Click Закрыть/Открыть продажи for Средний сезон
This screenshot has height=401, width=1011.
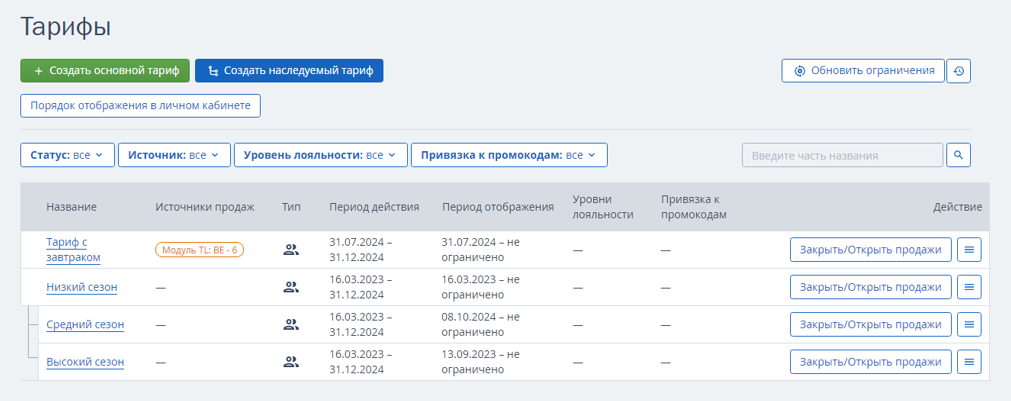(x=870, y=324)
